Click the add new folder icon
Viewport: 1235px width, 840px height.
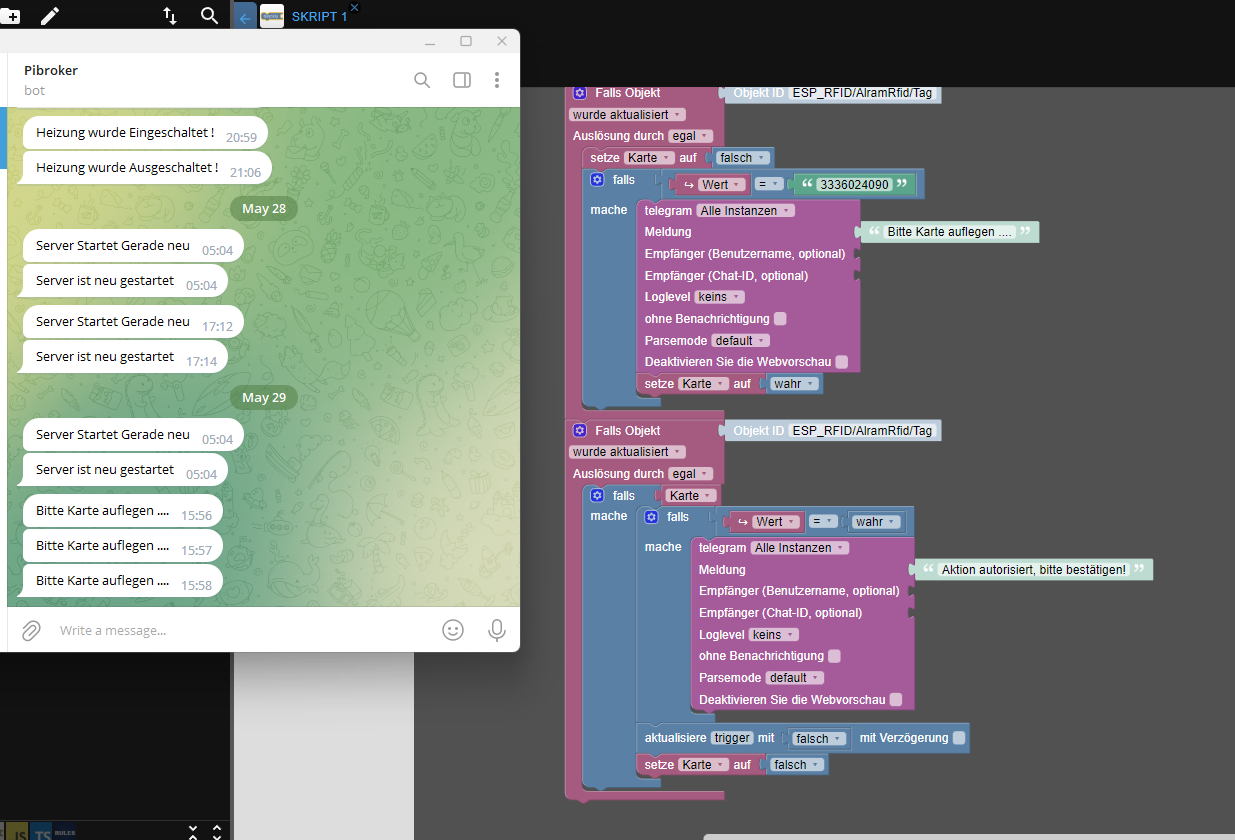coord(10,15)
